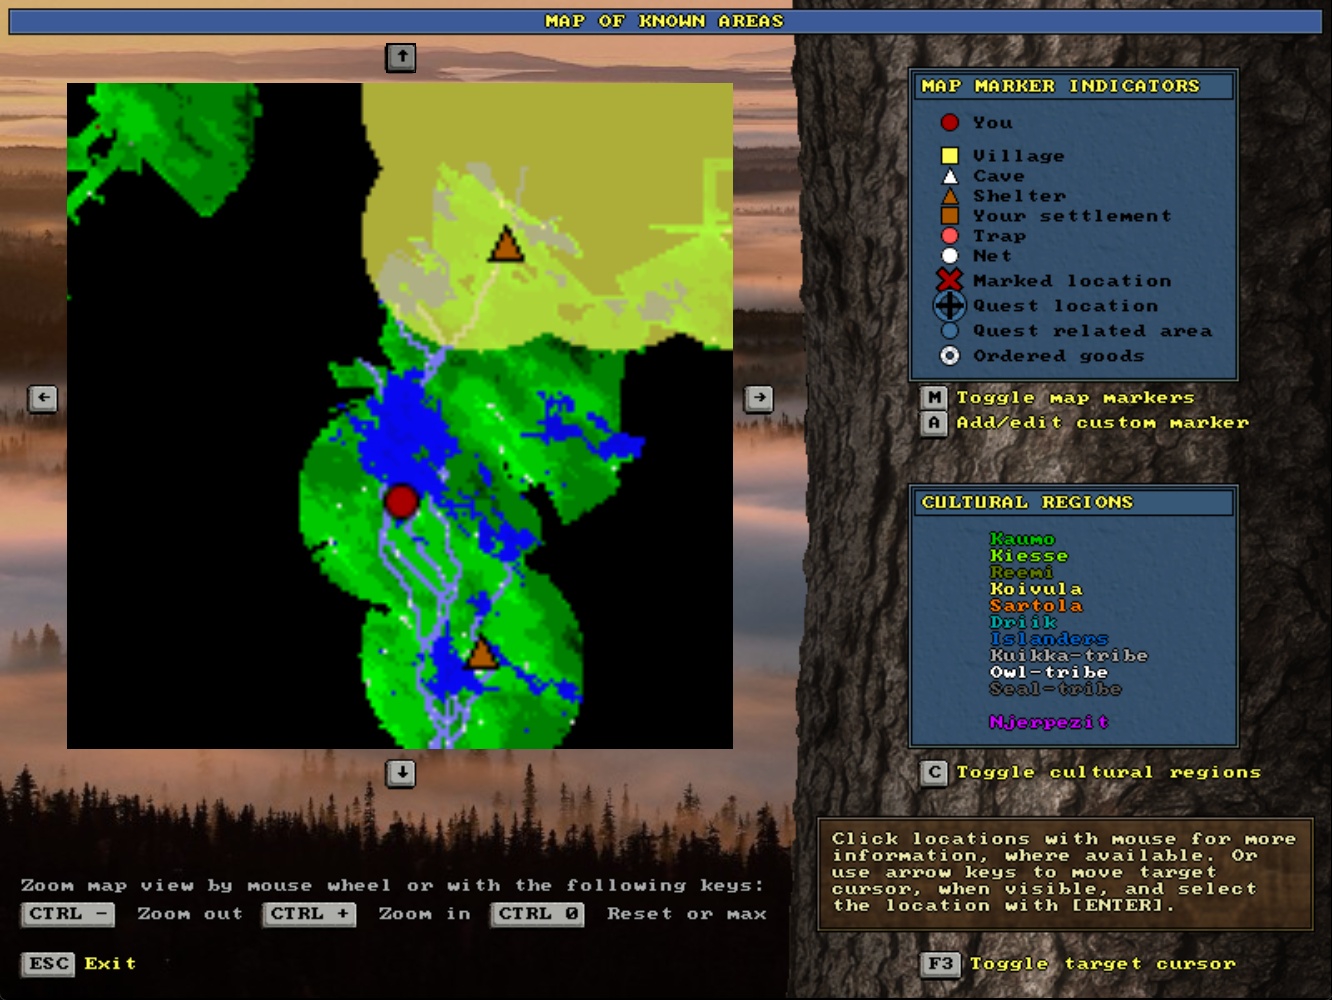
Task: Pan the map left with arrow button
Action: (43, 398)
